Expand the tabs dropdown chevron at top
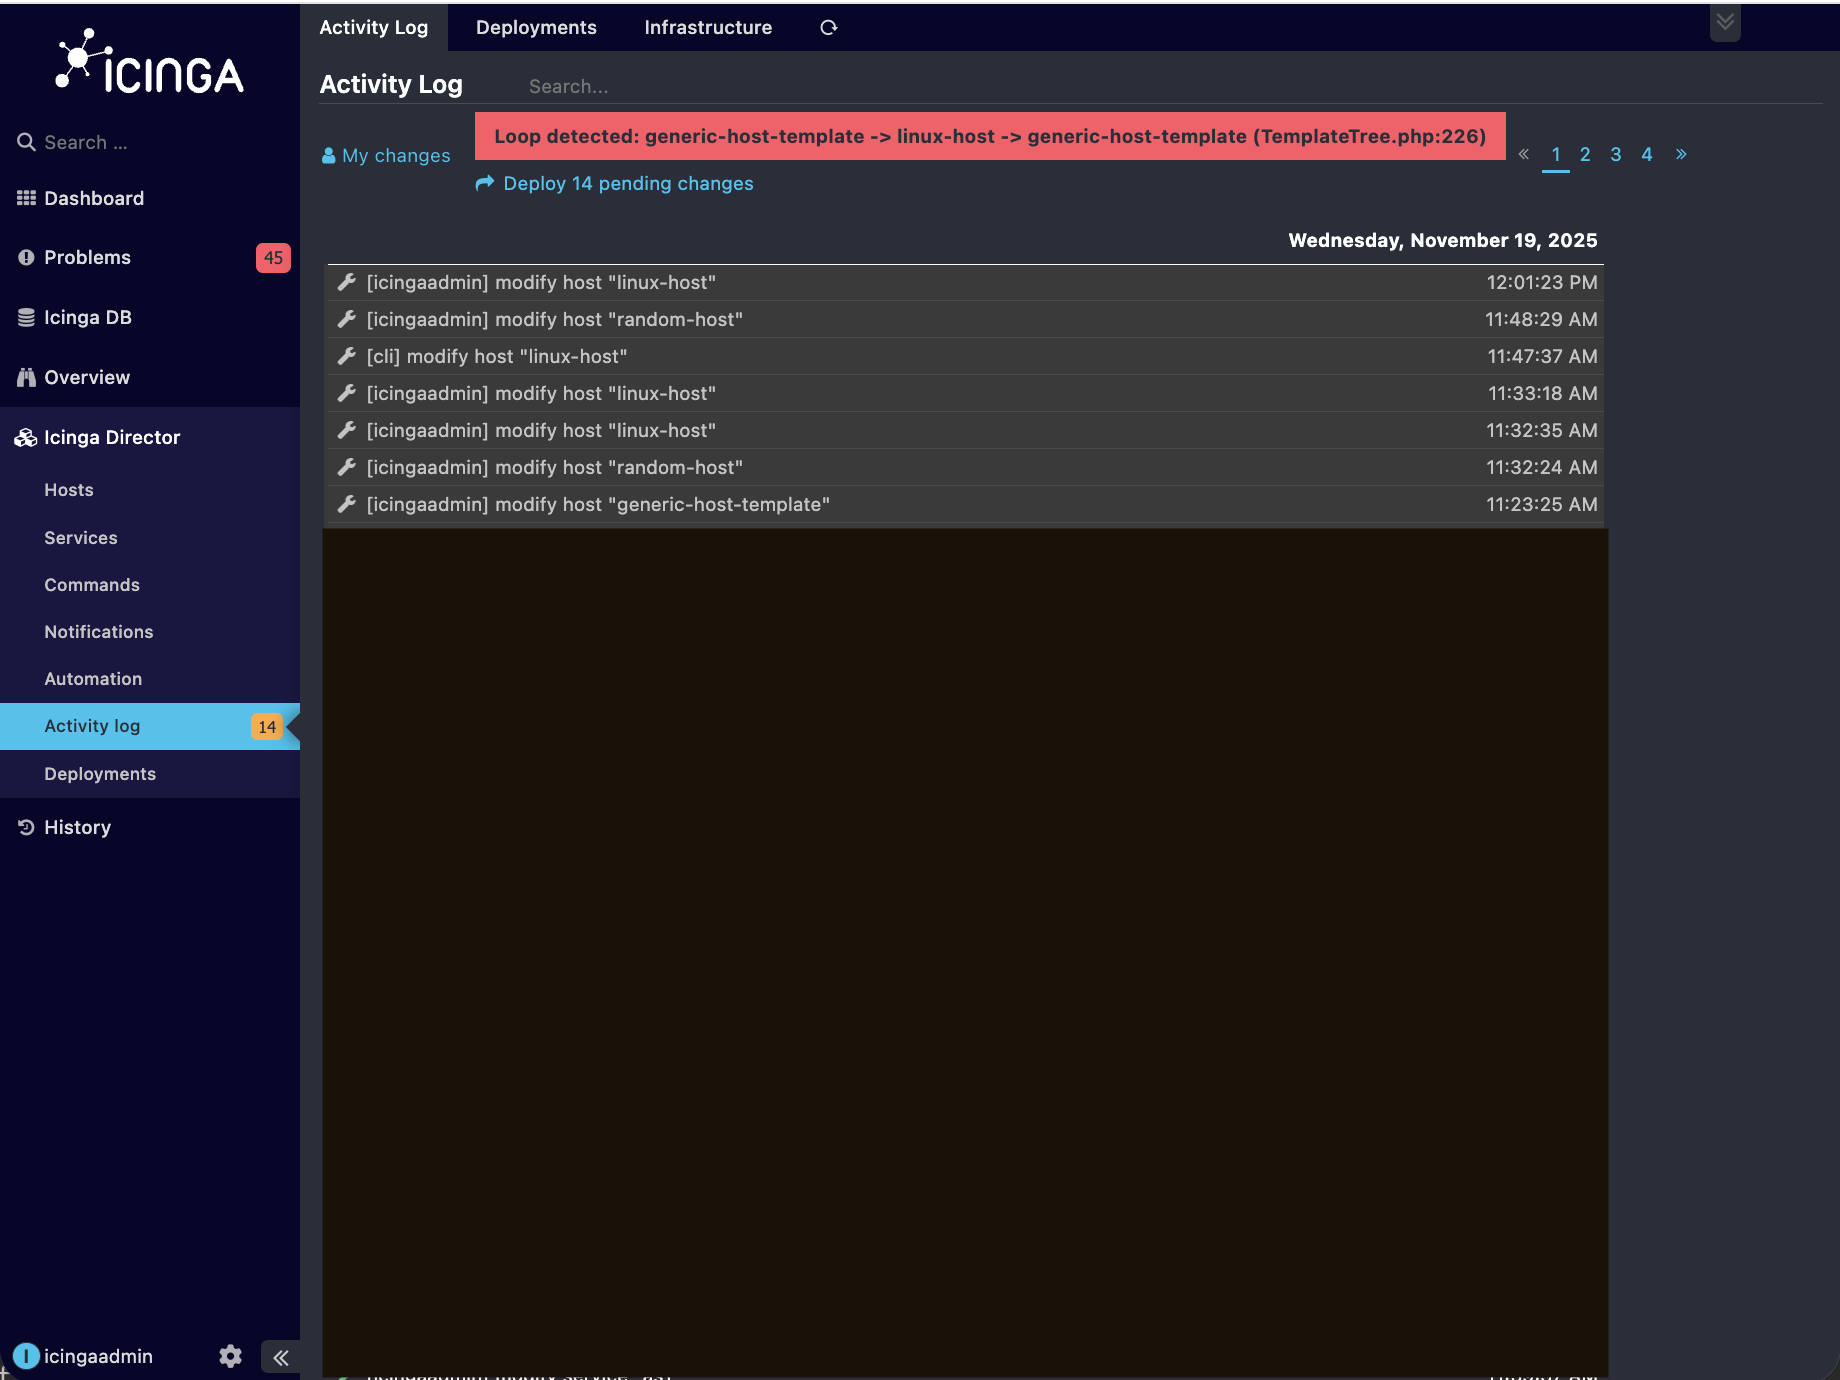The height and width of the screenshot is (1380, 1840). click(1725, 22)
